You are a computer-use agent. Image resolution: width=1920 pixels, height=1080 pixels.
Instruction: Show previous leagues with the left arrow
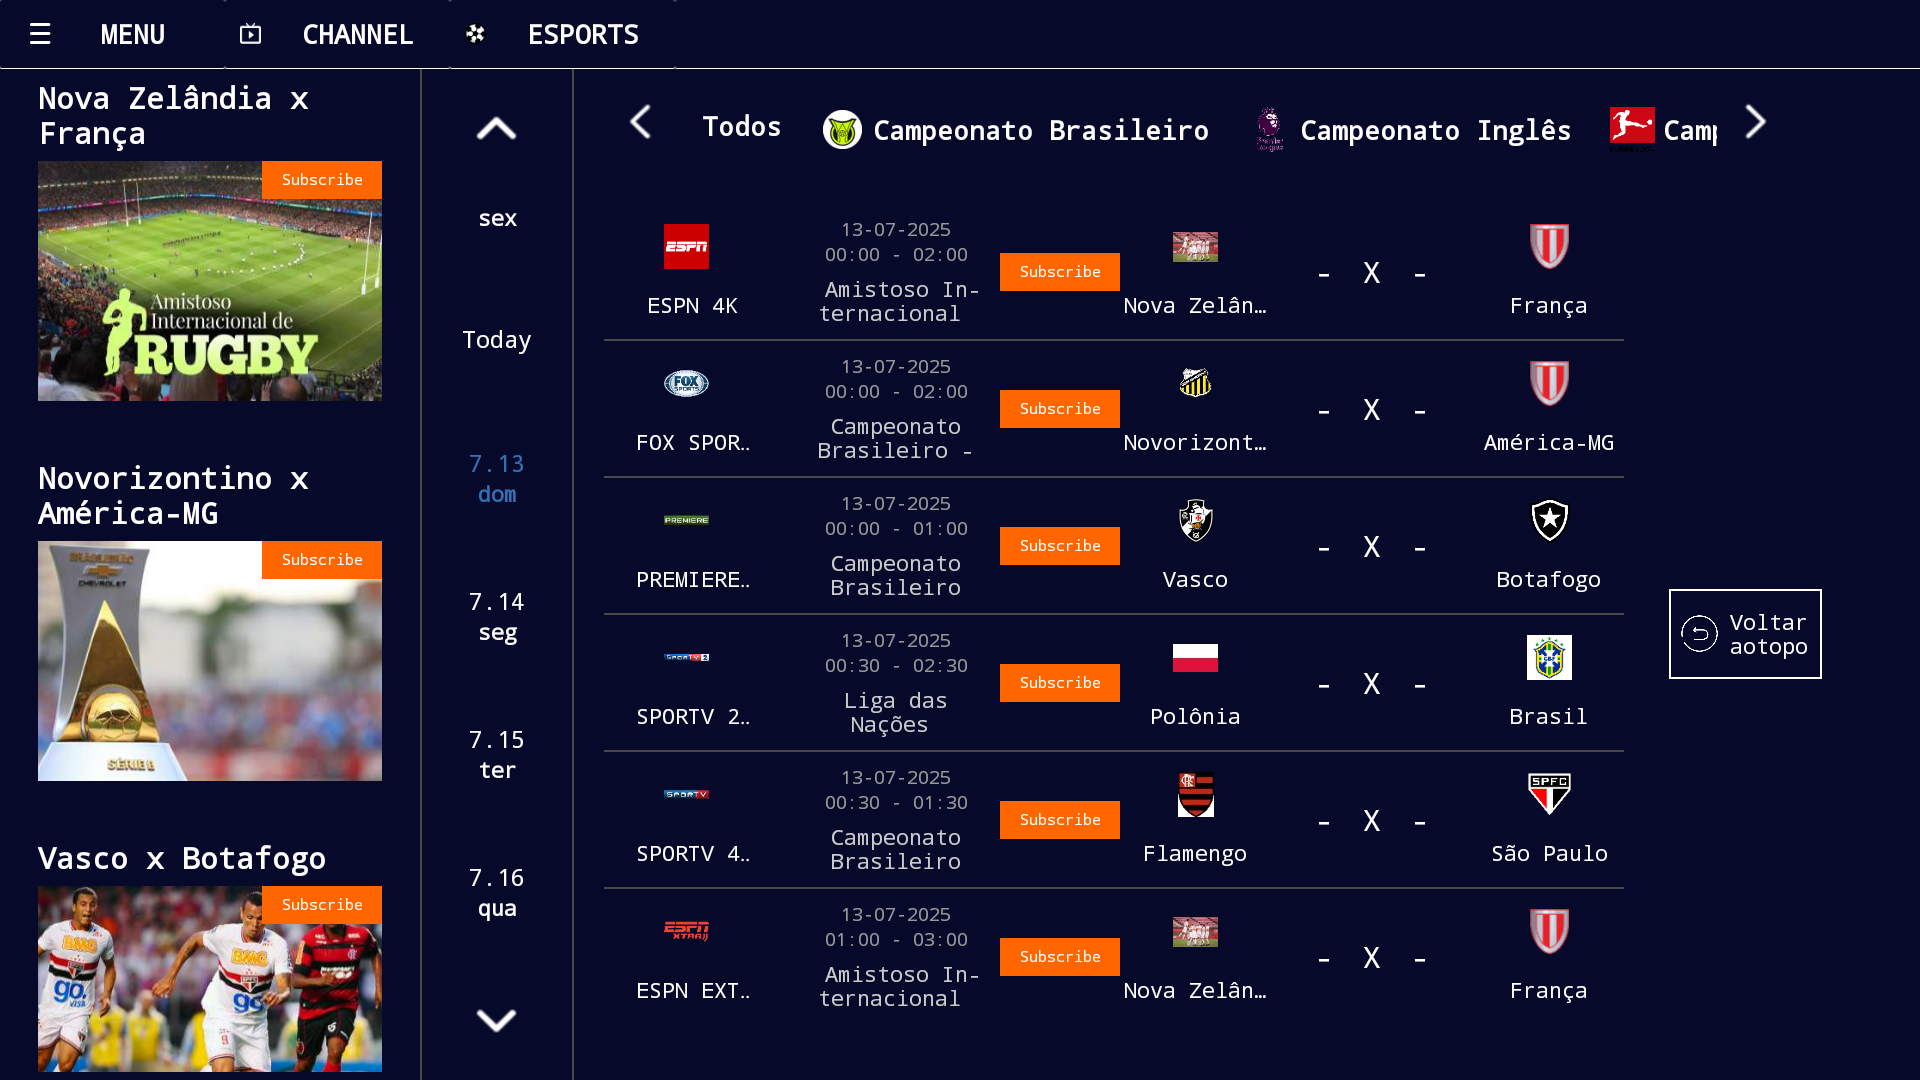(x=641, y=123)
